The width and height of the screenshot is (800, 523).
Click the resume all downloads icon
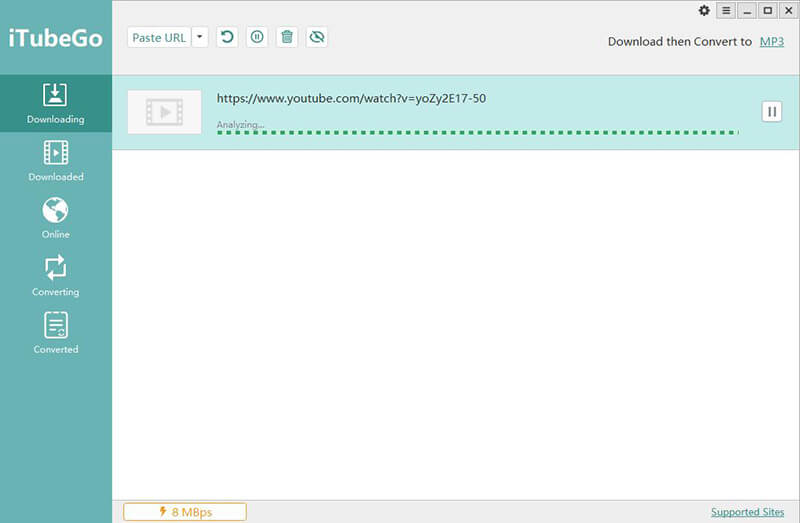(x=227, y=37)
